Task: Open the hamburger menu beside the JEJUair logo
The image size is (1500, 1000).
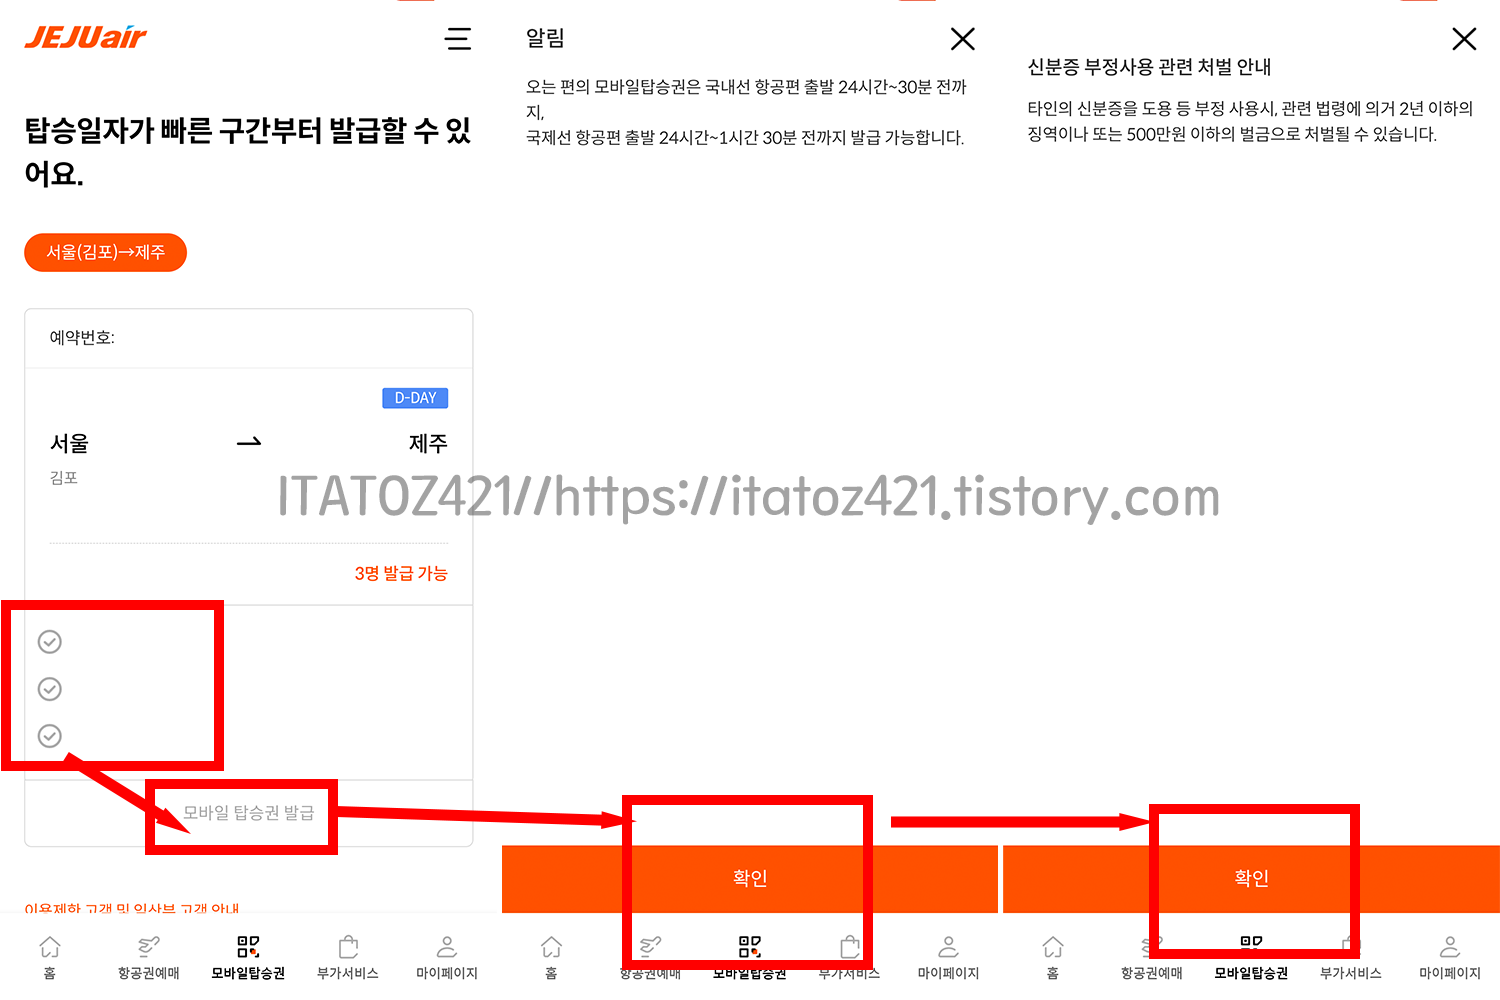Action: [458, 39]
